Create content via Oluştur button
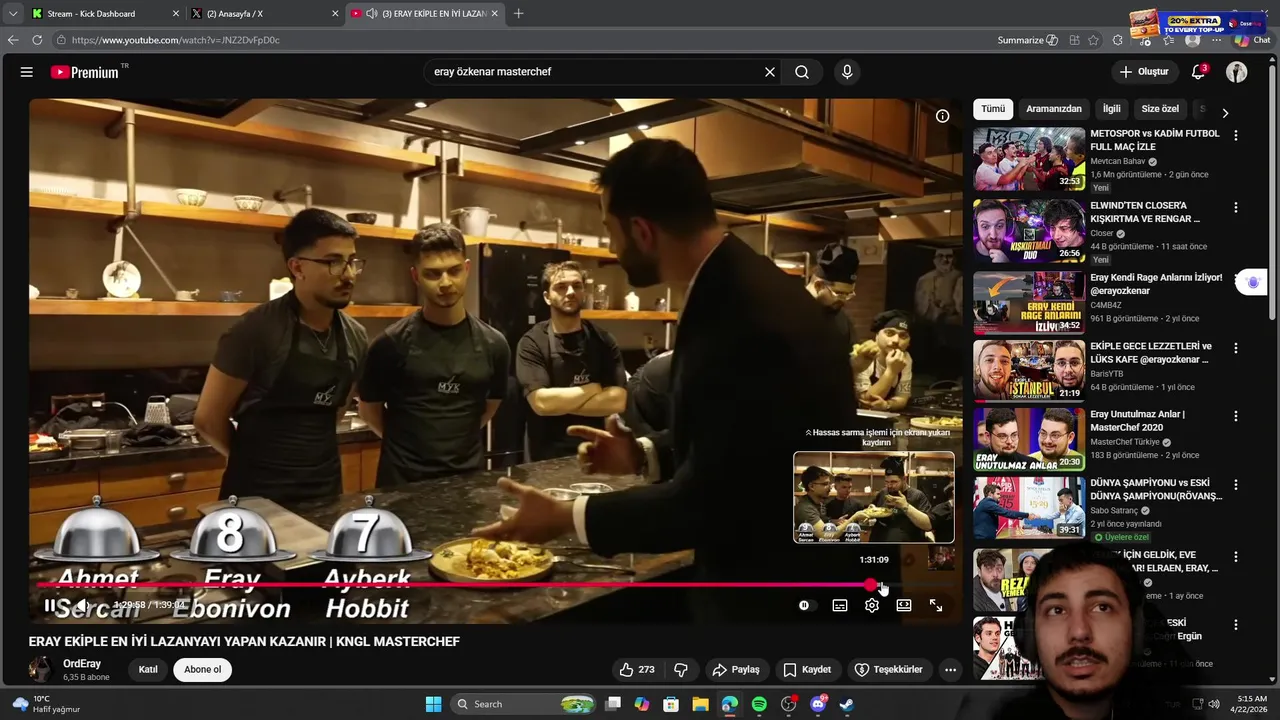Viewport: 1280px width, 720px height. [1144, 72]
